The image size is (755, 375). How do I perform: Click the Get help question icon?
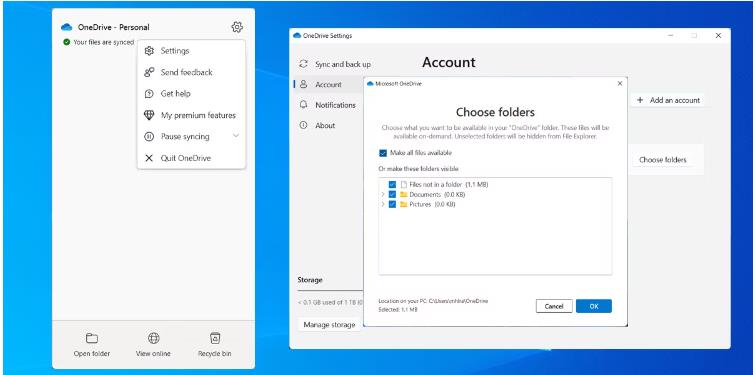[x=149, y=94]
